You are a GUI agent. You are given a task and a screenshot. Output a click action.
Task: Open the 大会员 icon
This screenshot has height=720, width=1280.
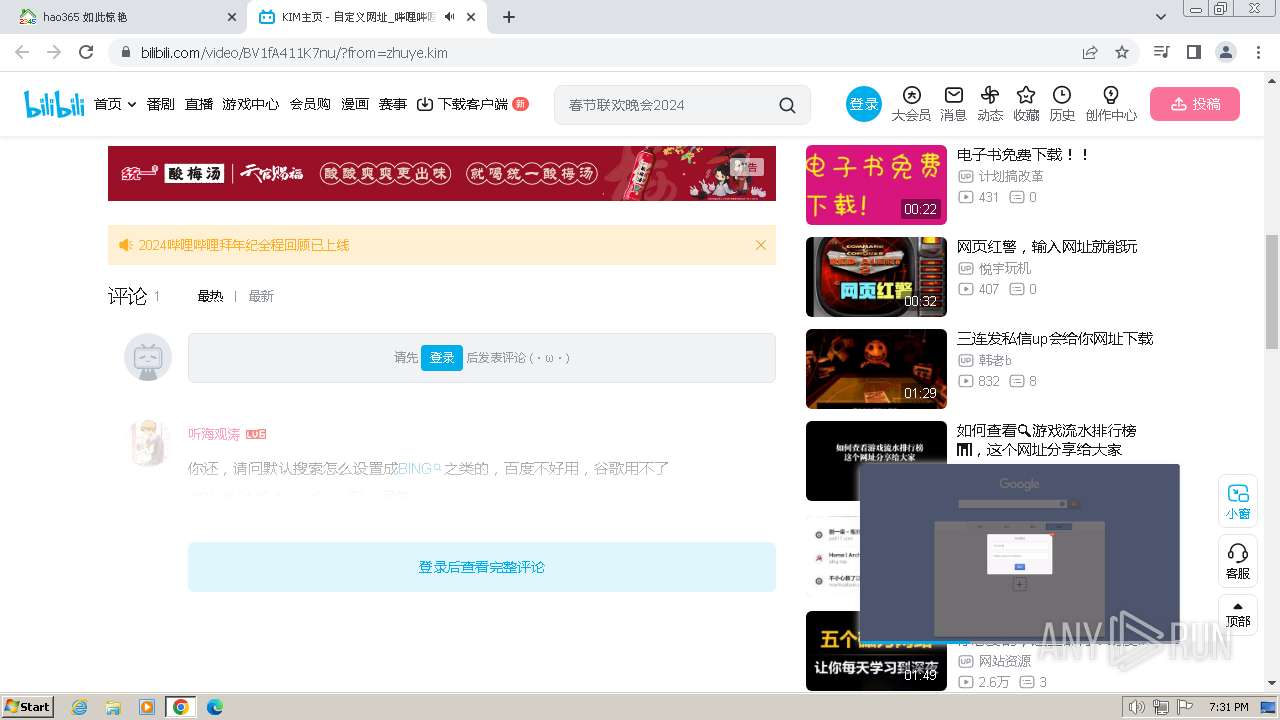[911, 104]
